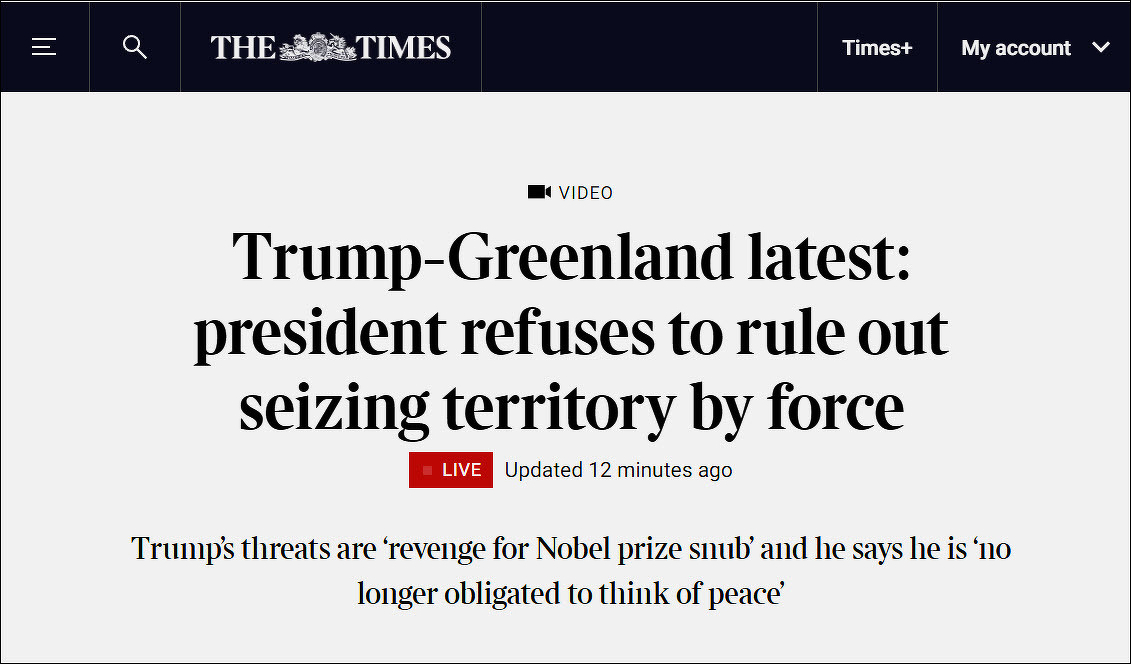Click headline line 'seizing territory by force'
The image size is (1131, 664).
point(571,408)
